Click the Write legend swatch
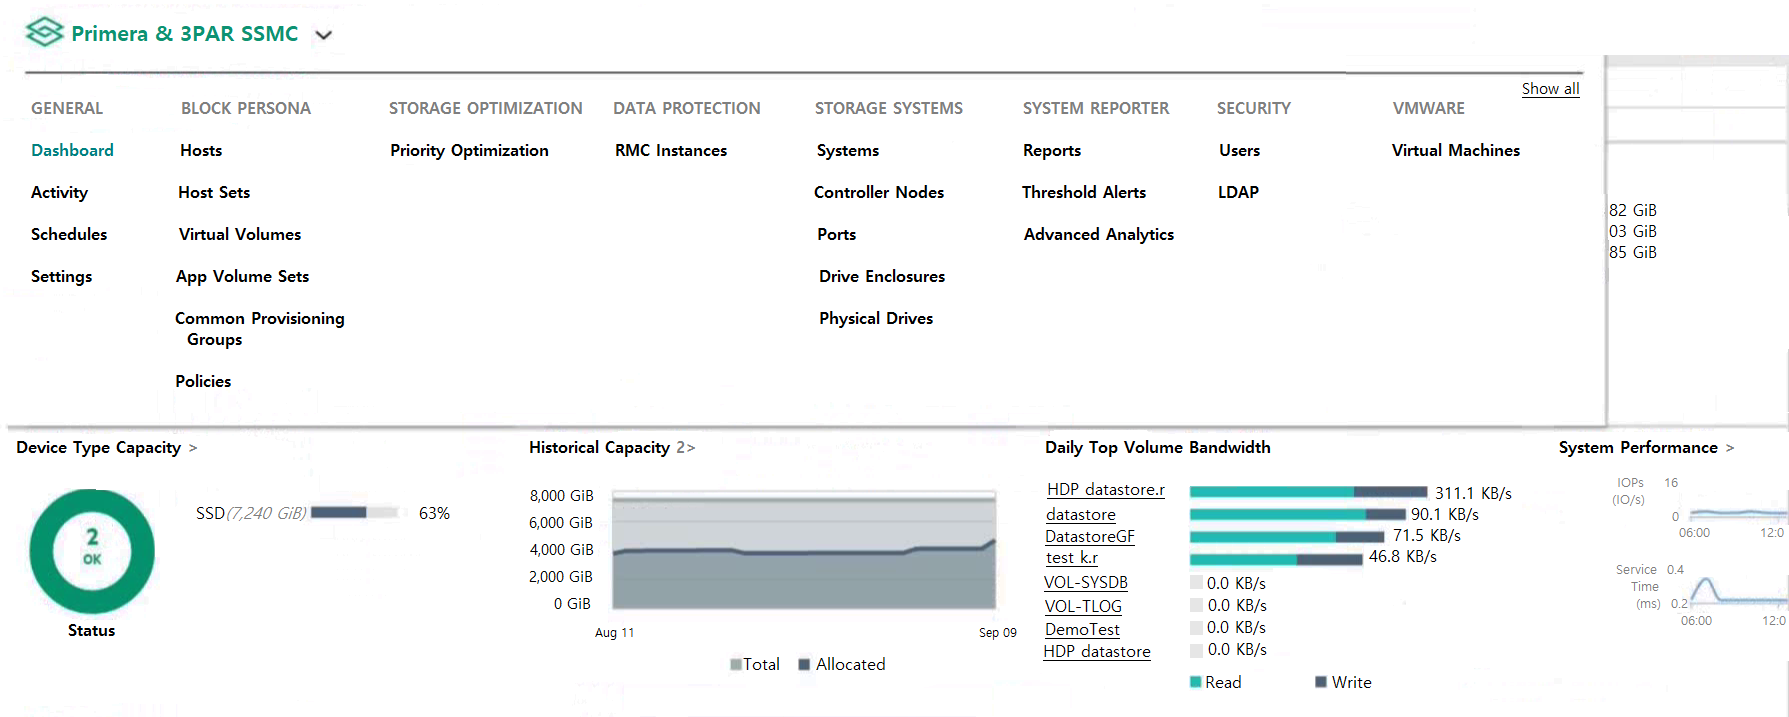This screenshot has height=717, width=1789. pyautogui.click(x=1321, y=682)
